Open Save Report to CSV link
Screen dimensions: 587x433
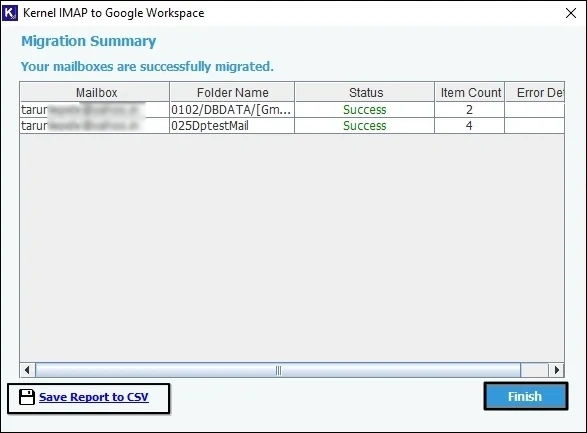point(94,397)
